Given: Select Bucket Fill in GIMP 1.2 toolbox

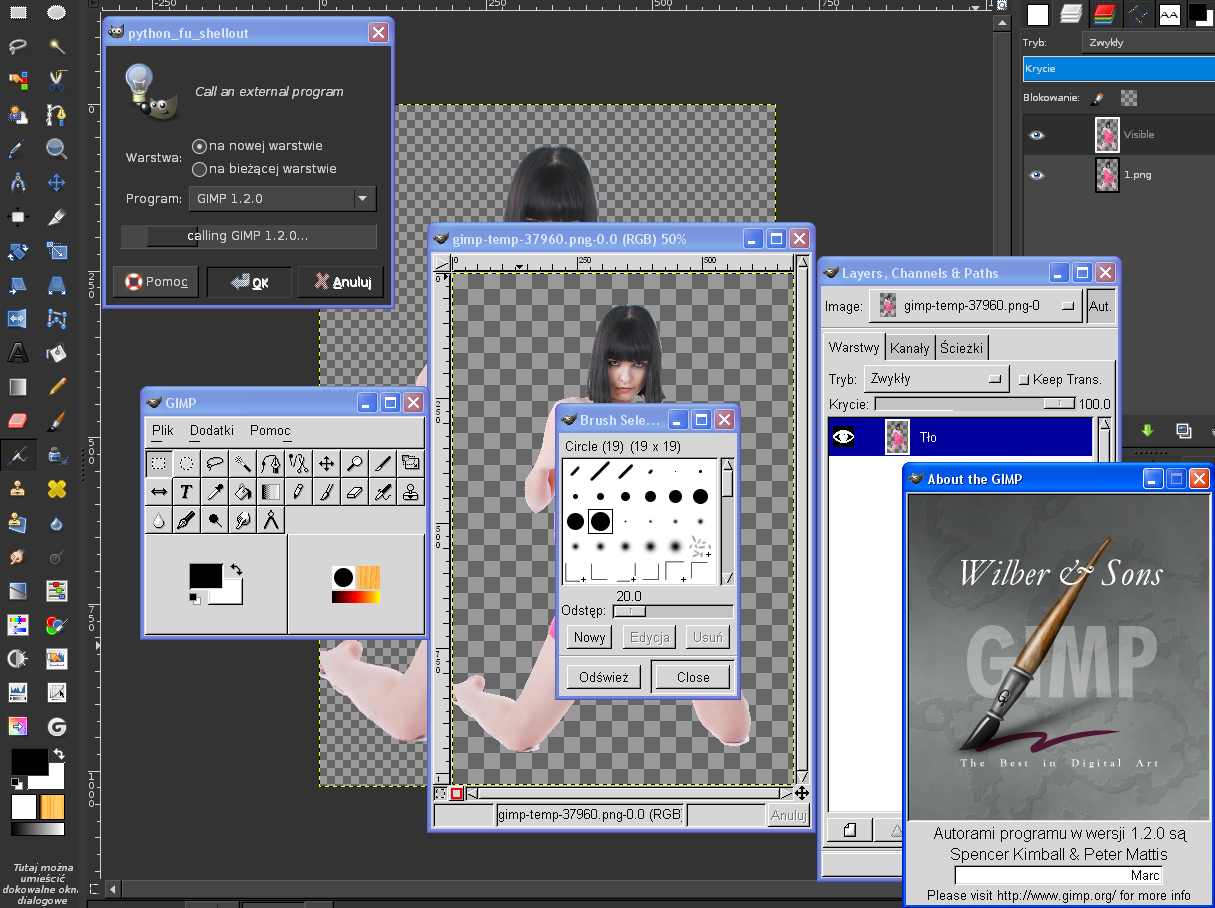Looking at the screenshot, I should [242, 492].
